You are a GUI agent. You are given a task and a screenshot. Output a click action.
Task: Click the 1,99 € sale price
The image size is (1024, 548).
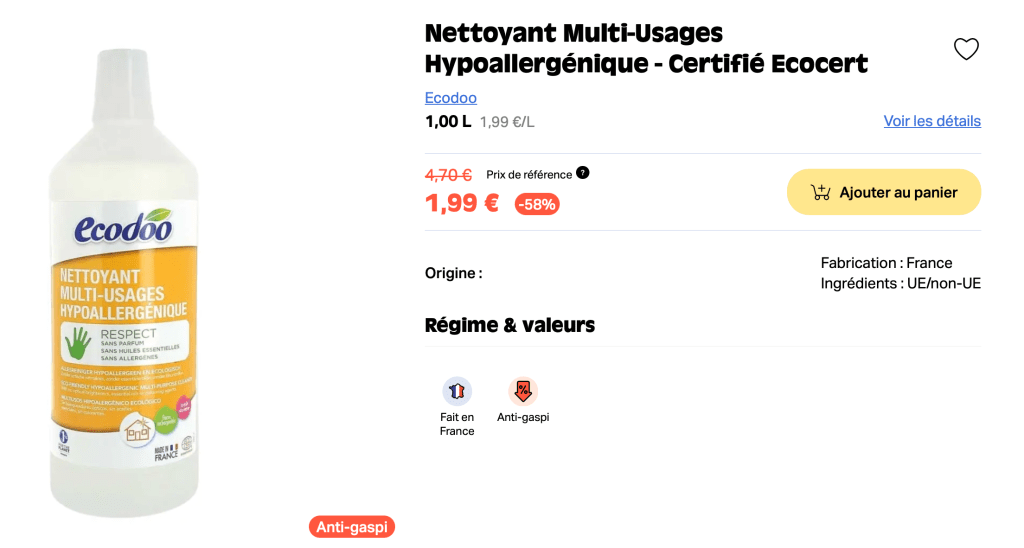(x=462, y=203)
